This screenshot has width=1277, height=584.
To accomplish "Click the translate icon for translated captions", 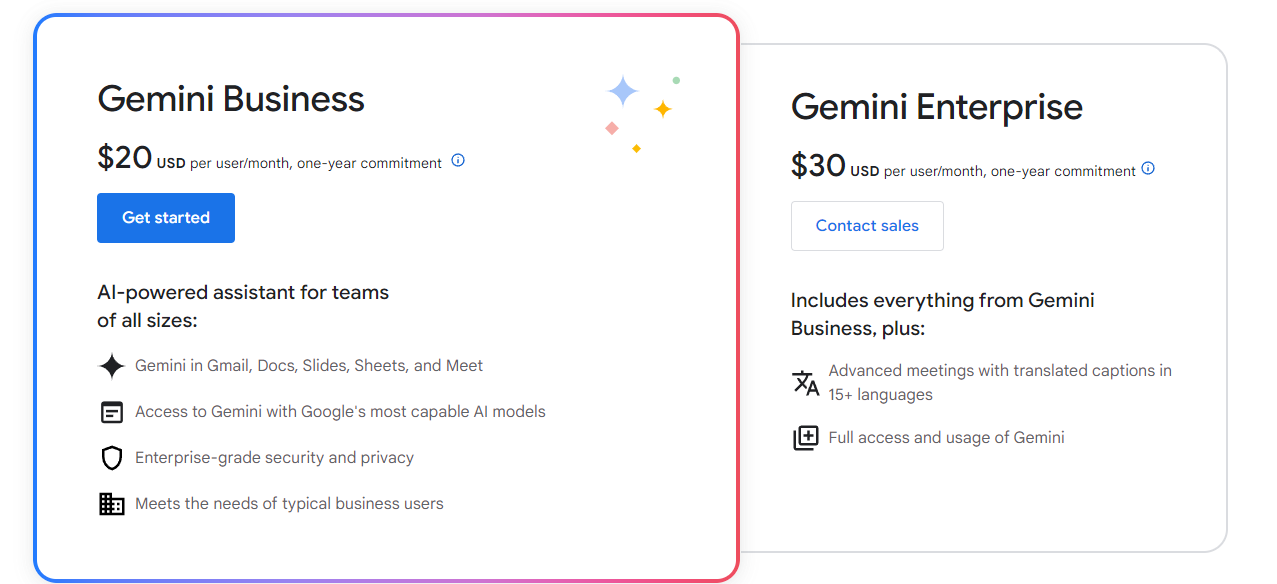I will point(806,383).
